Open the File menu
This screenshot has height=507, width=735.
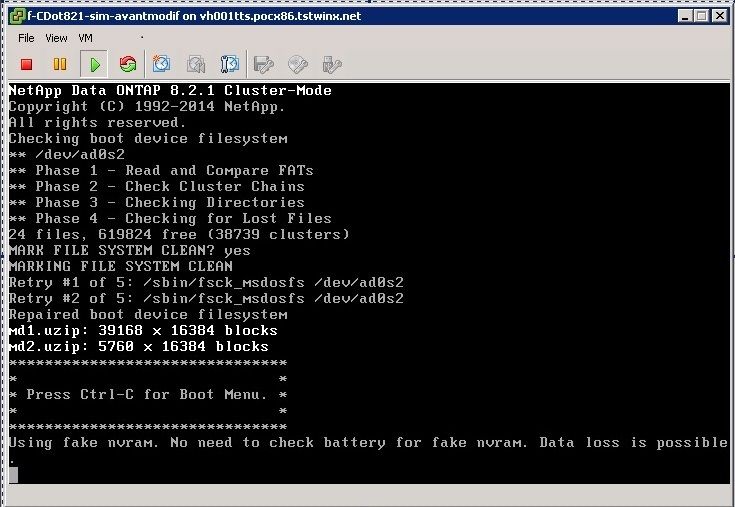[x=26, y=38]
